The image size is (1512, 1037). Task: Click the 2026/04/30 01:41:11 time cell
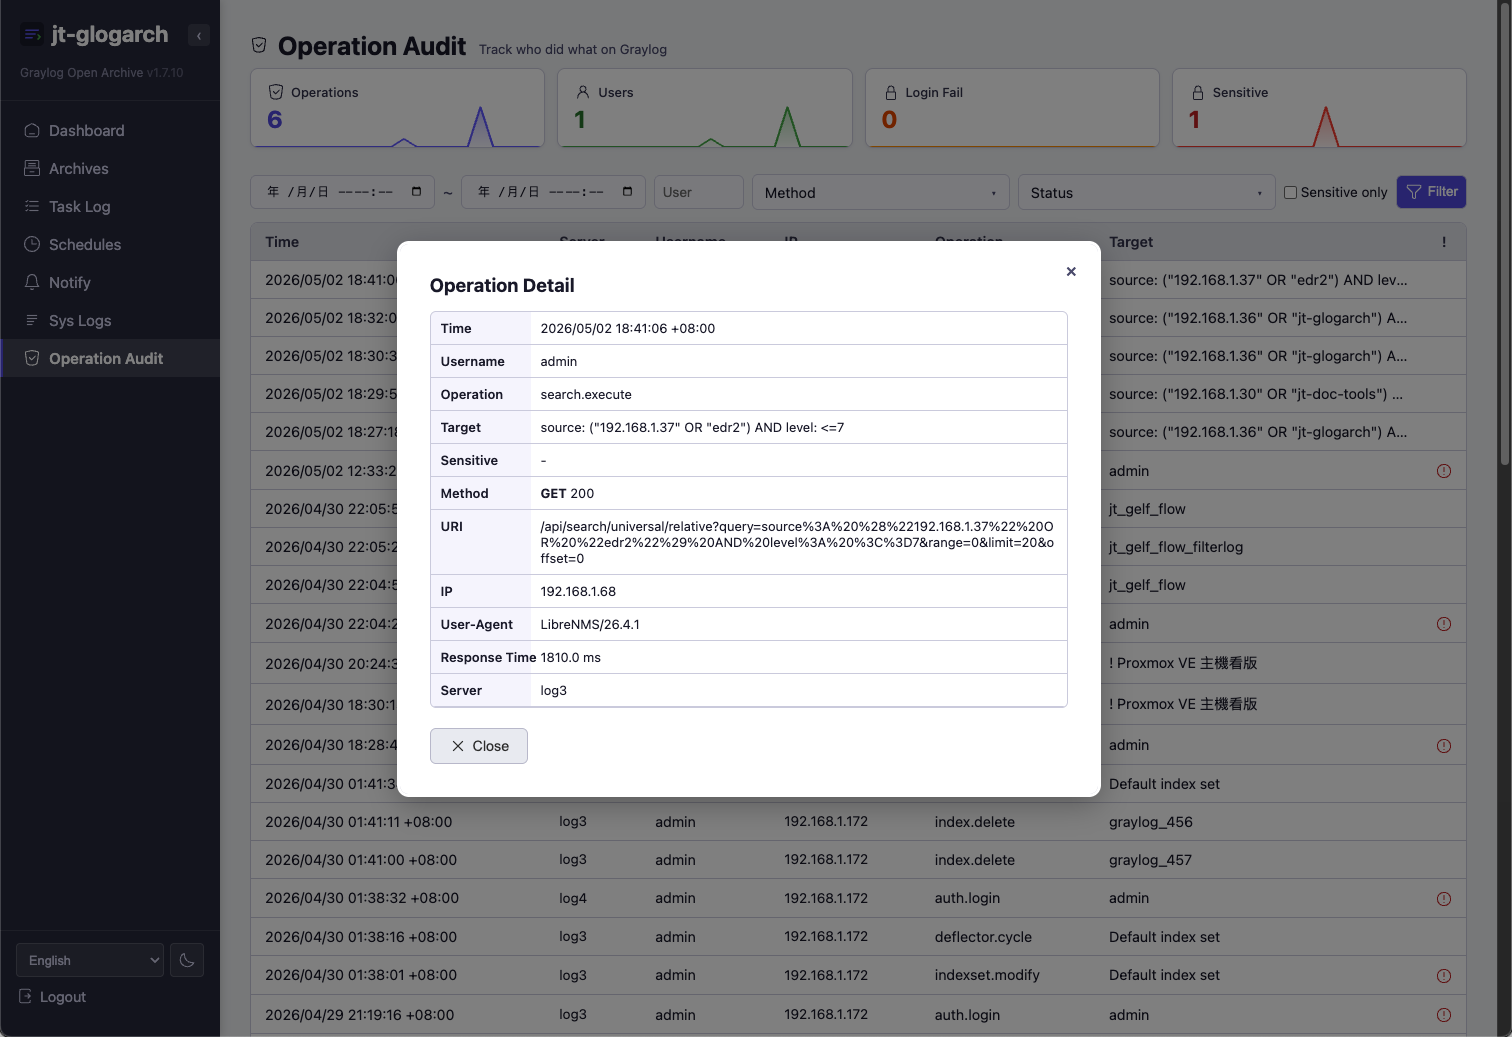click(358, 822)
